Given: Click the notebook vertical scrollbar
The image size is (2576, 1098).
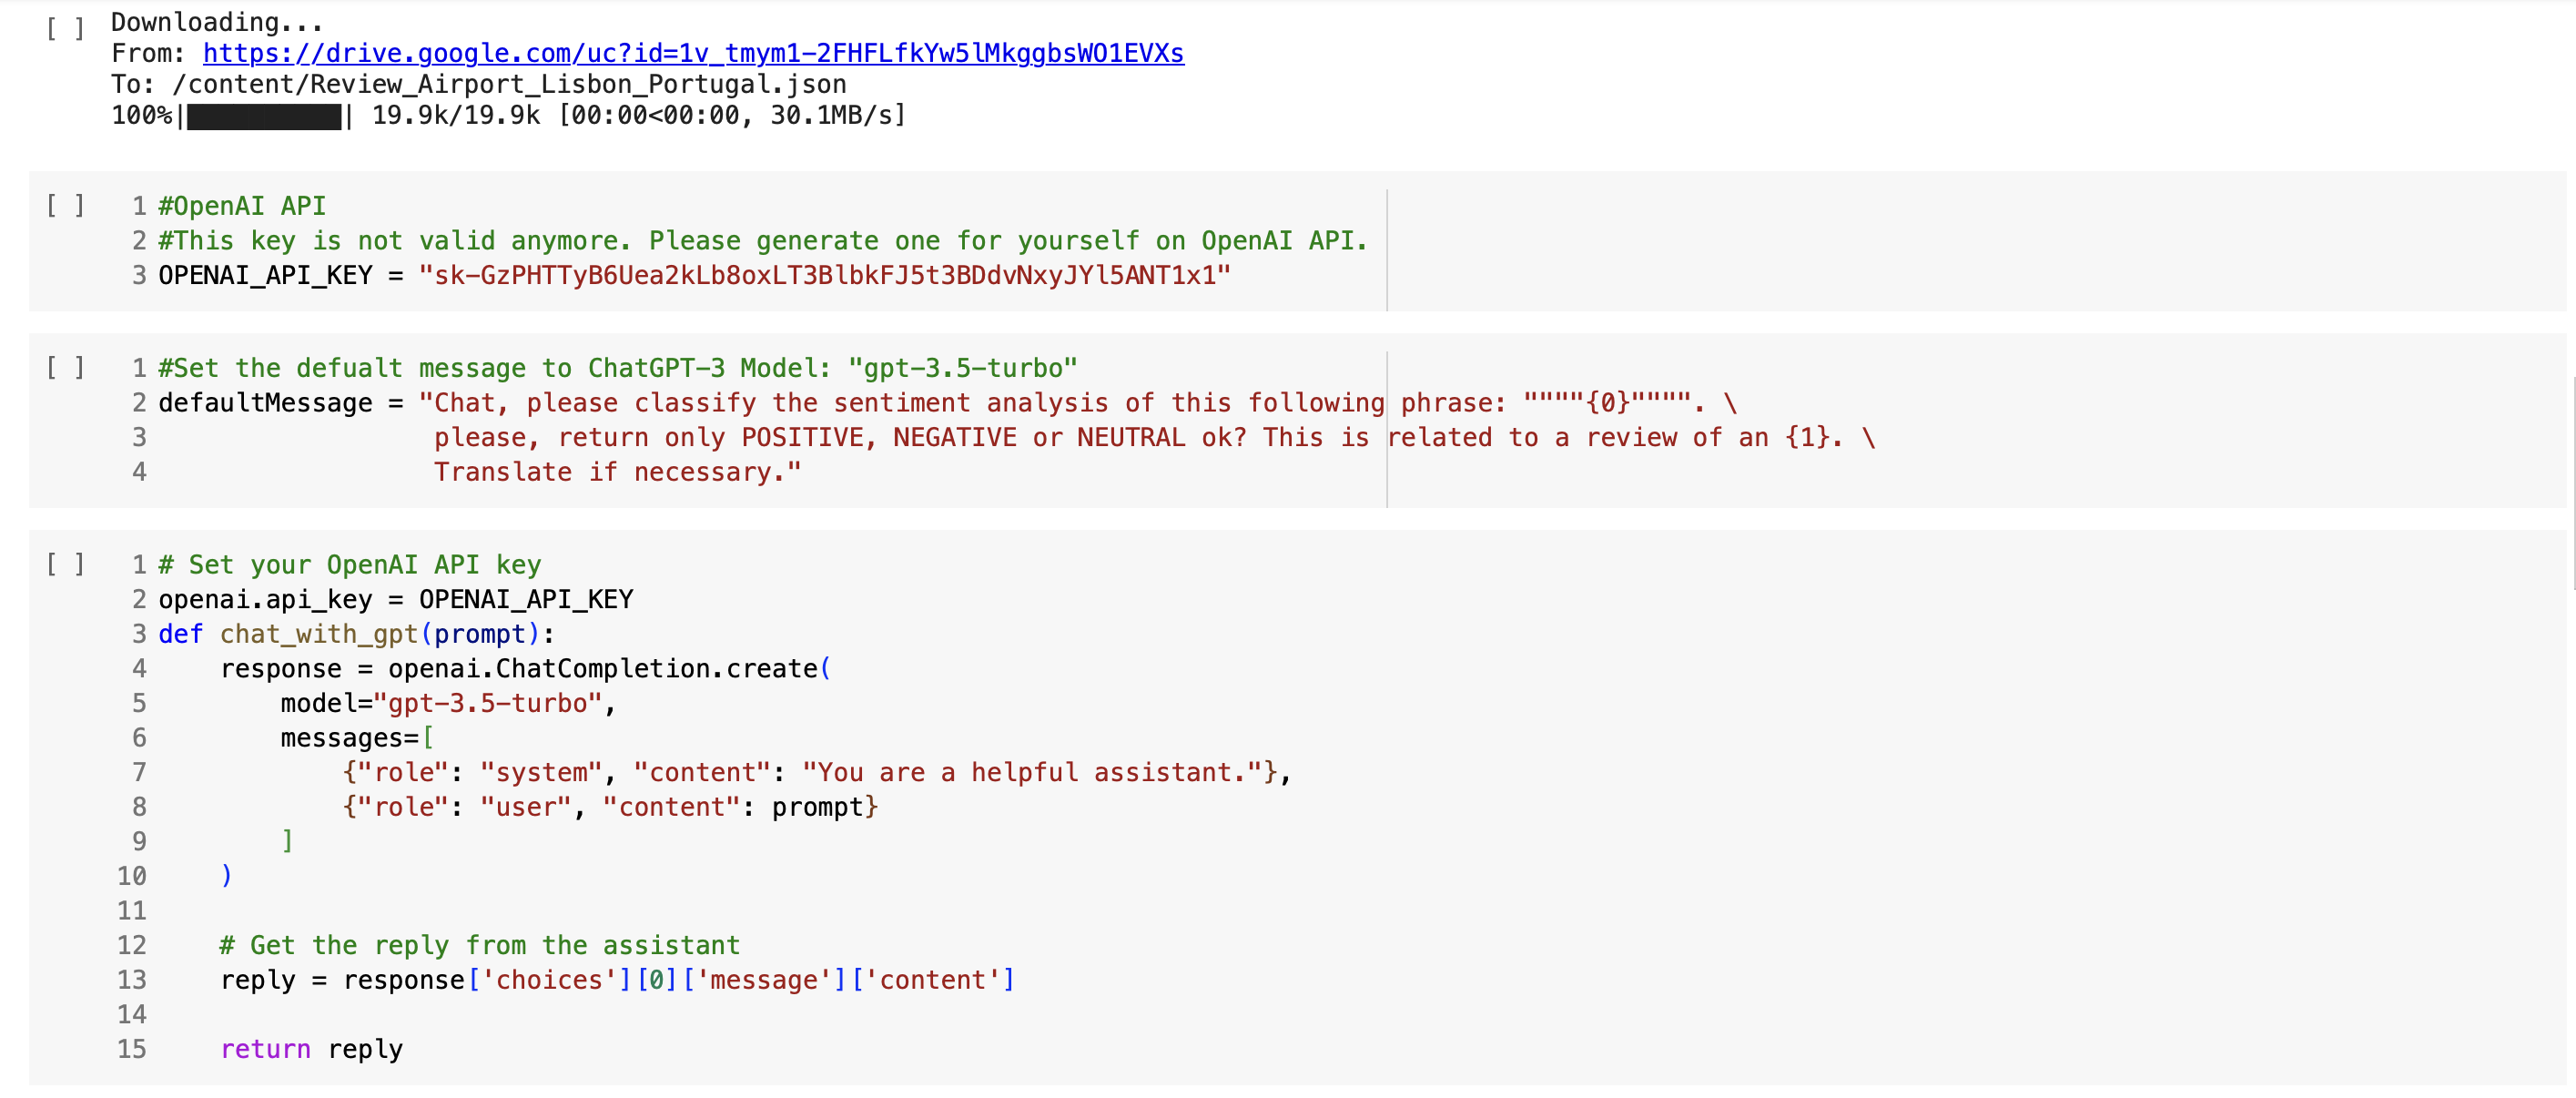Looking at the screenshot, I should [x=2571, y=482].
